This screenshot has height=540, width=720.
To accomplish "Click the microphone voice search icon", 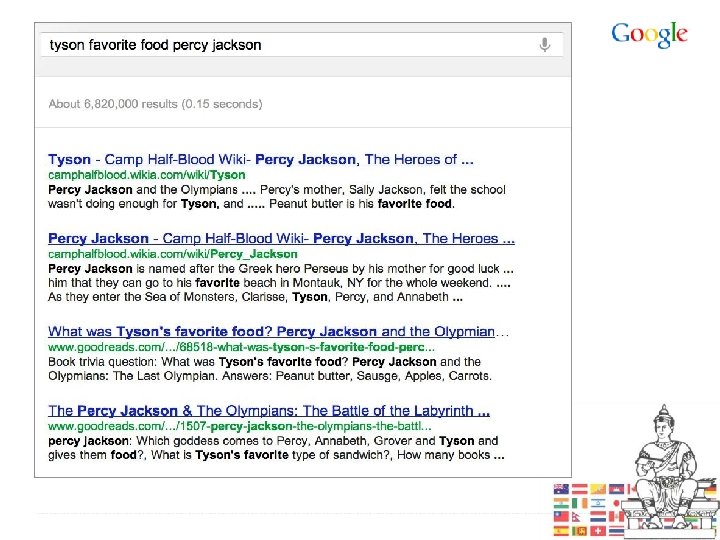I will [545, 45].
